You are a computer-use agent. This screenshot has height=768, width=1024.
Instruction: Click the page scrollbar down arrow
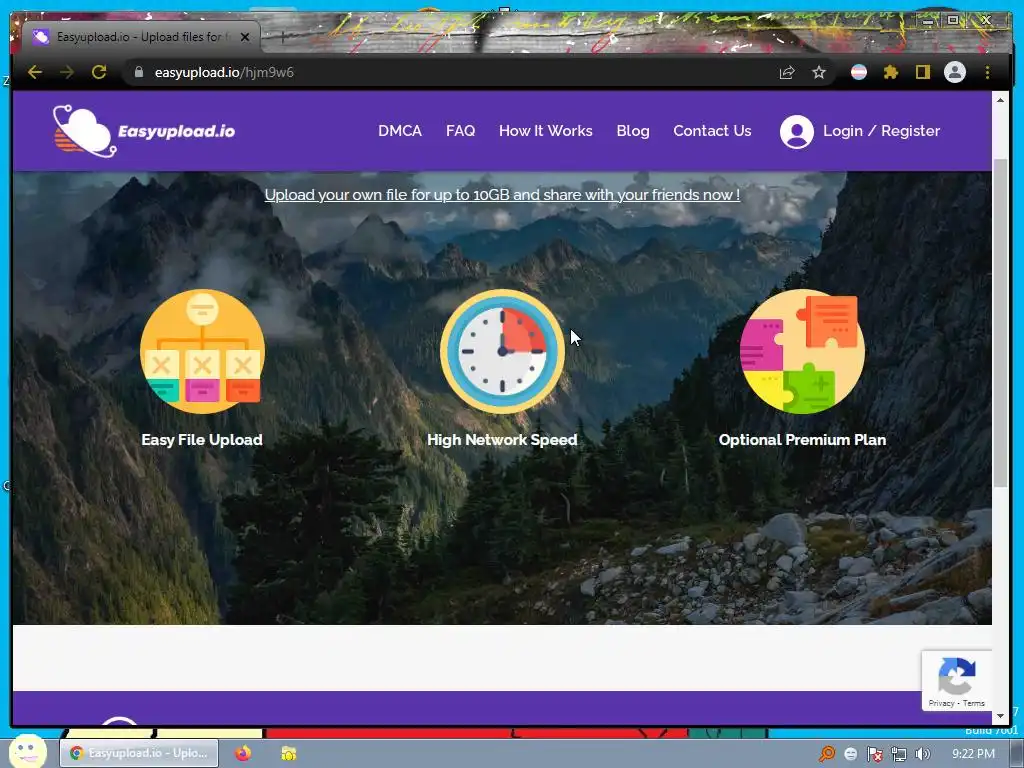click(1000, 716)
